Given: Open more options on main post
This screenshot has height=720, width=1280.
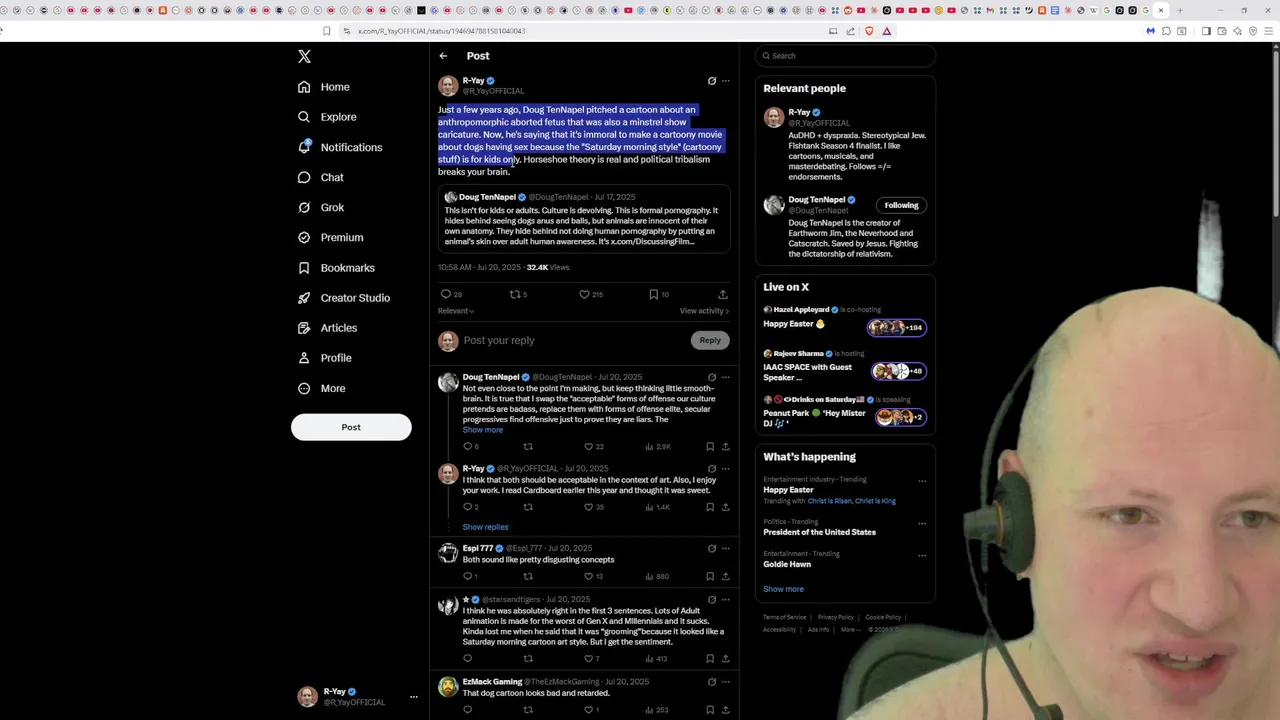Looking at the screenshot, I should pyautogui.click(x=726, y=81).
